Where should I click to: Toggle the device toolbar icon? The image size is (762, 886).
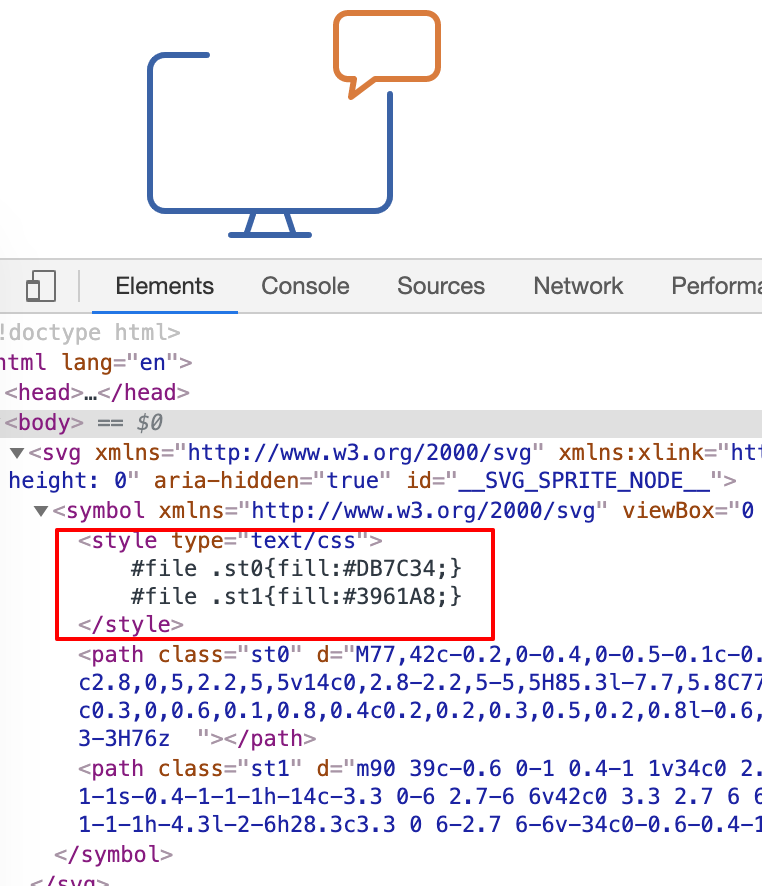[x=41, y=286]
